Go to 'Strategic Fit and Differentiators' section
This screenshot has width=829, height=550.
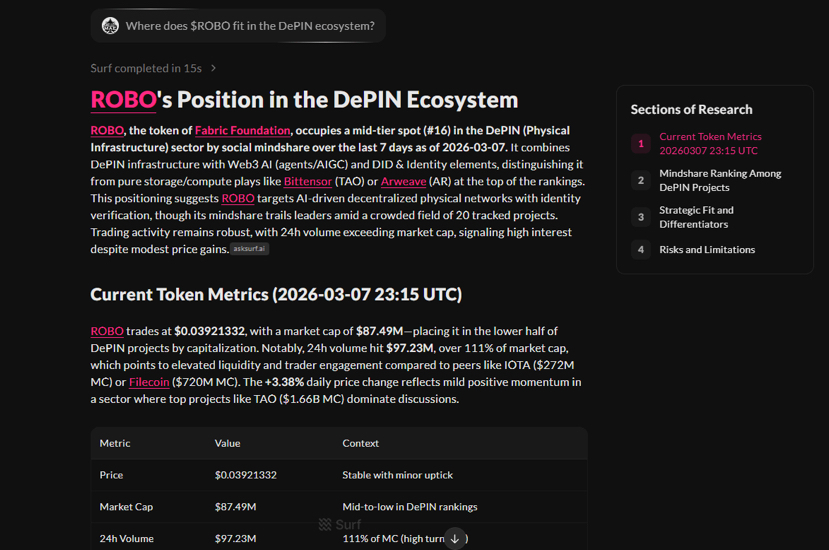[x=696, y=217]
